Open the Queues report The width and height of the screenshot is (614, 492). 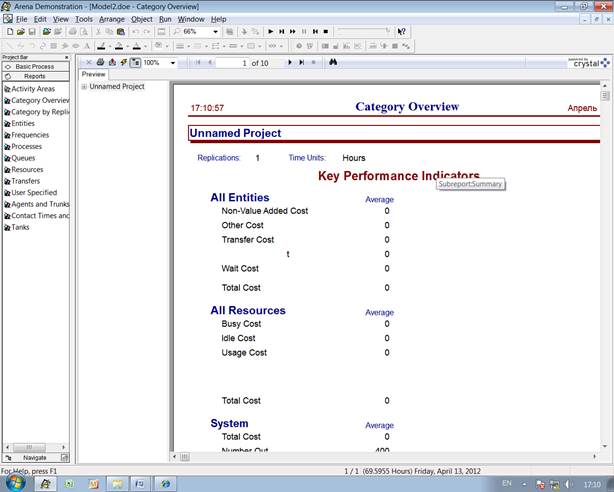click(20, 158)
